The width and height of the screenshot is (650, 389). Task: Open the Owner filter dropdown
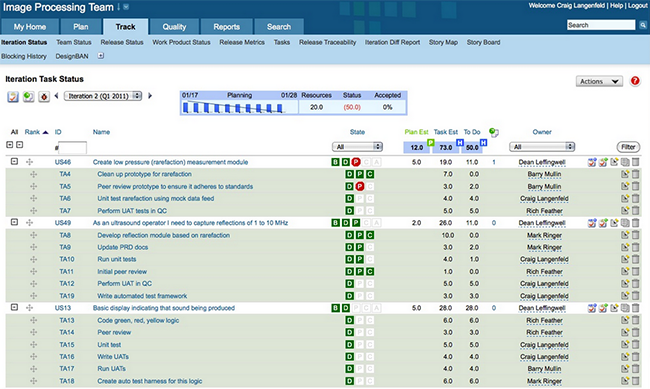[542, 147]
